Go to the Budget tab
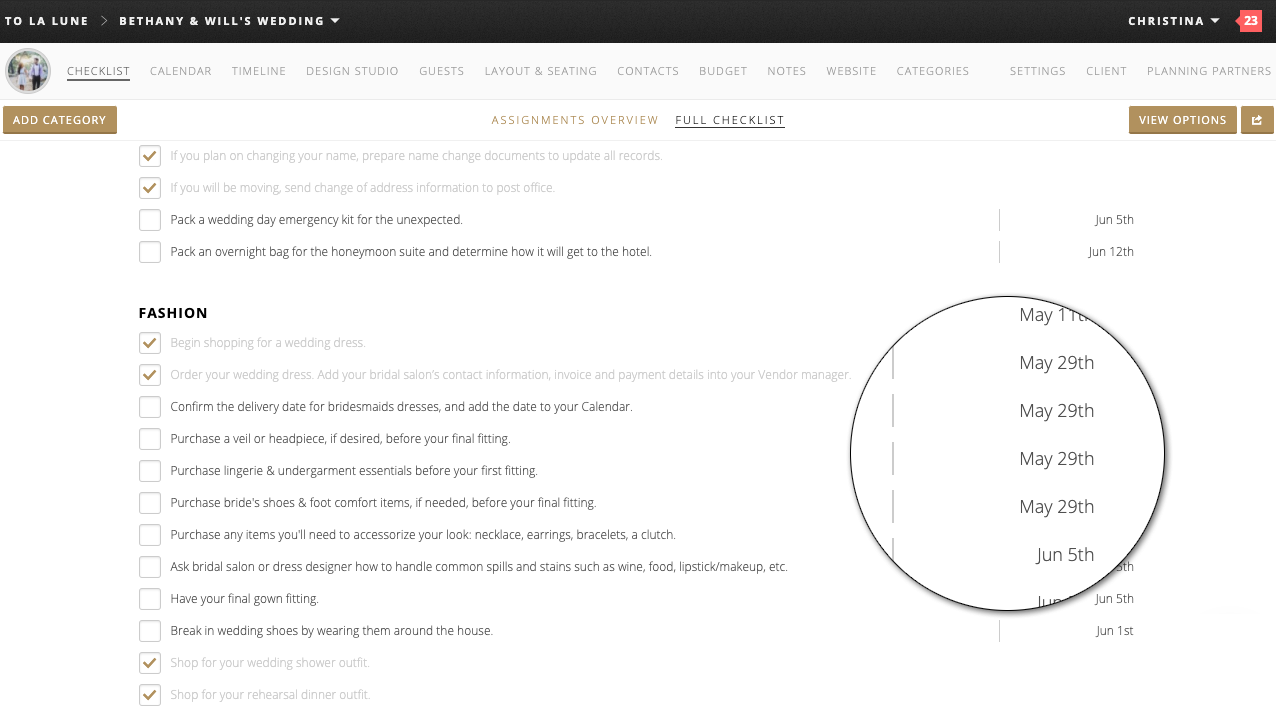The width and height of the screenshot is (1276, 713). [x=722, y=71]
